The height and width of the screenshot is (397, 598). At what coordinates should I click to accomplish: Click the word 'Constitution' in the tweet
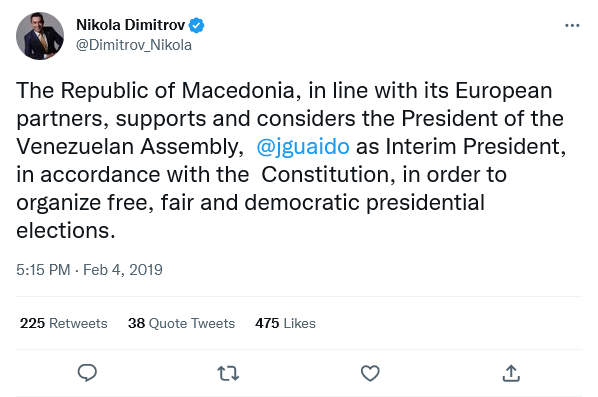tap(325, 175)
